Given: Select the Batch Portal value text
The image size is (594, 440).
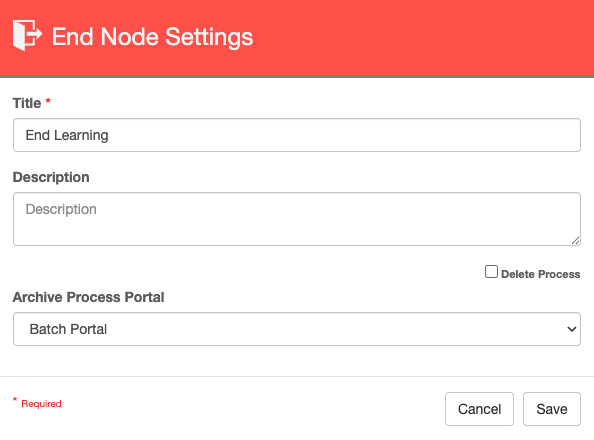Looking at the screenshot, I should tap(68, 329).
